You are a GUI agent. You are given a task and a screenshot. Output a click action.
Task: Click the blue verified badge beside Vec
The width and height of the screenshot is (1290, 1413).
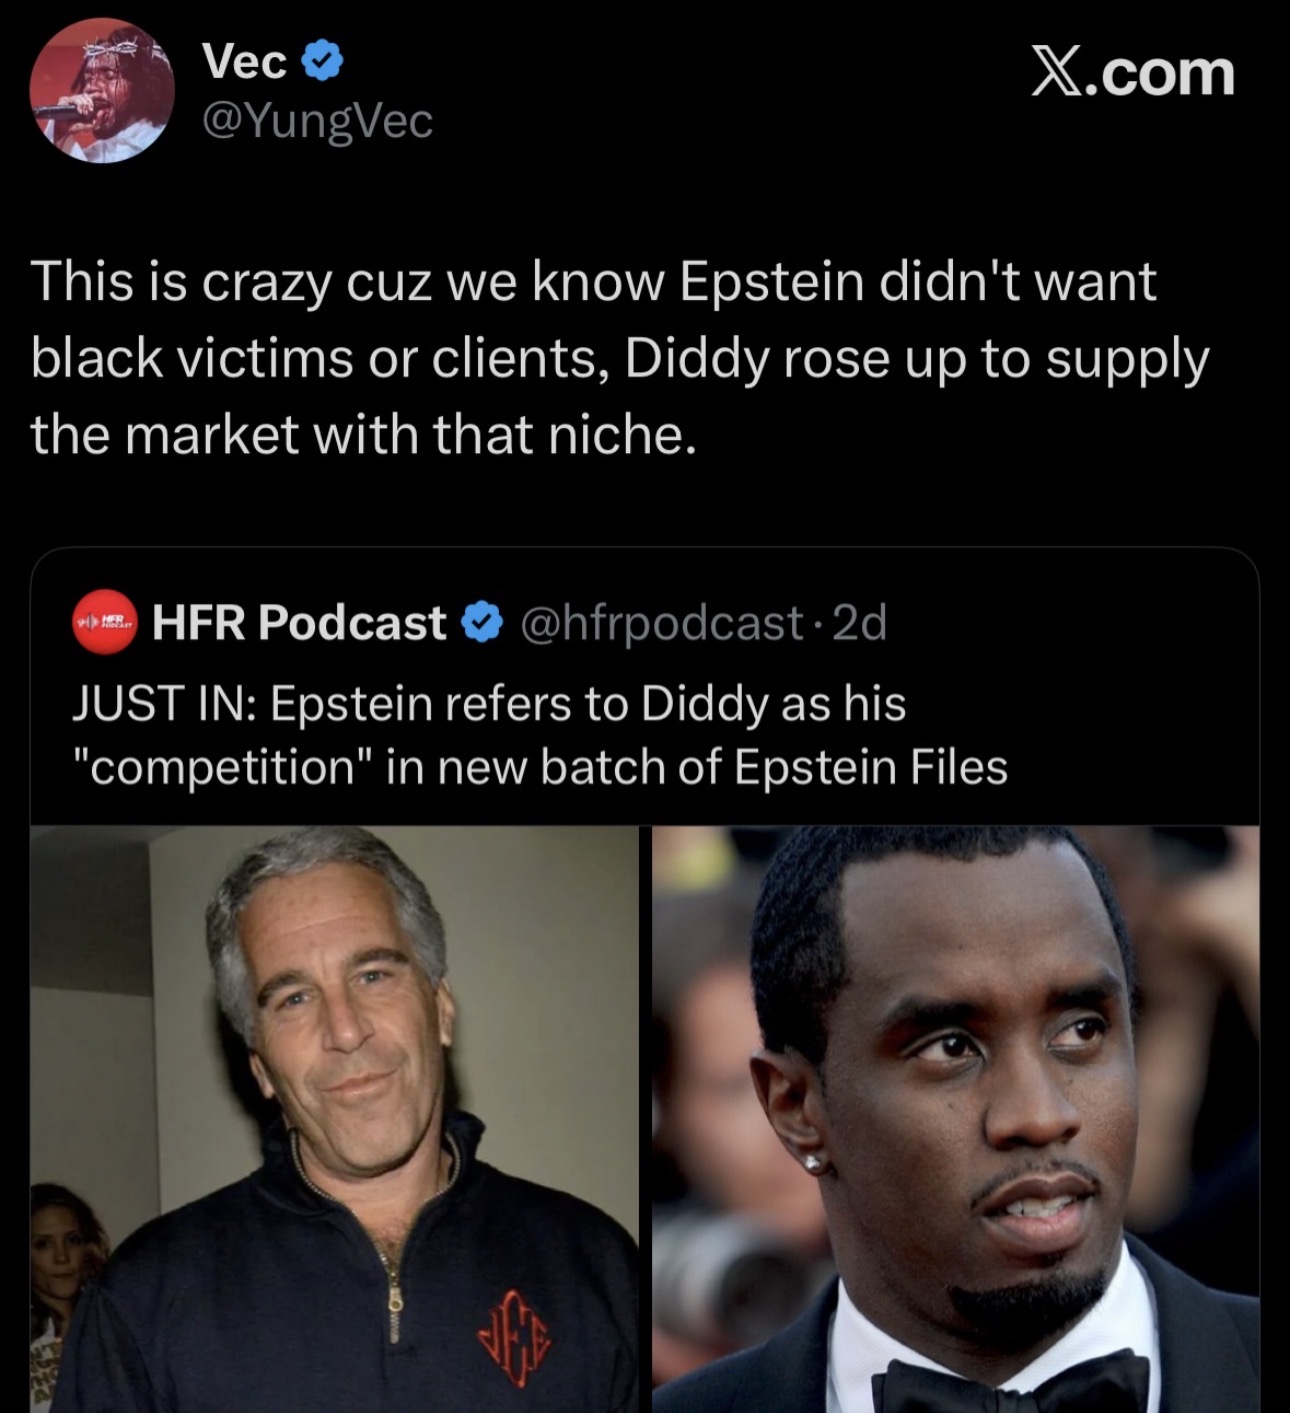coord(323,63)
